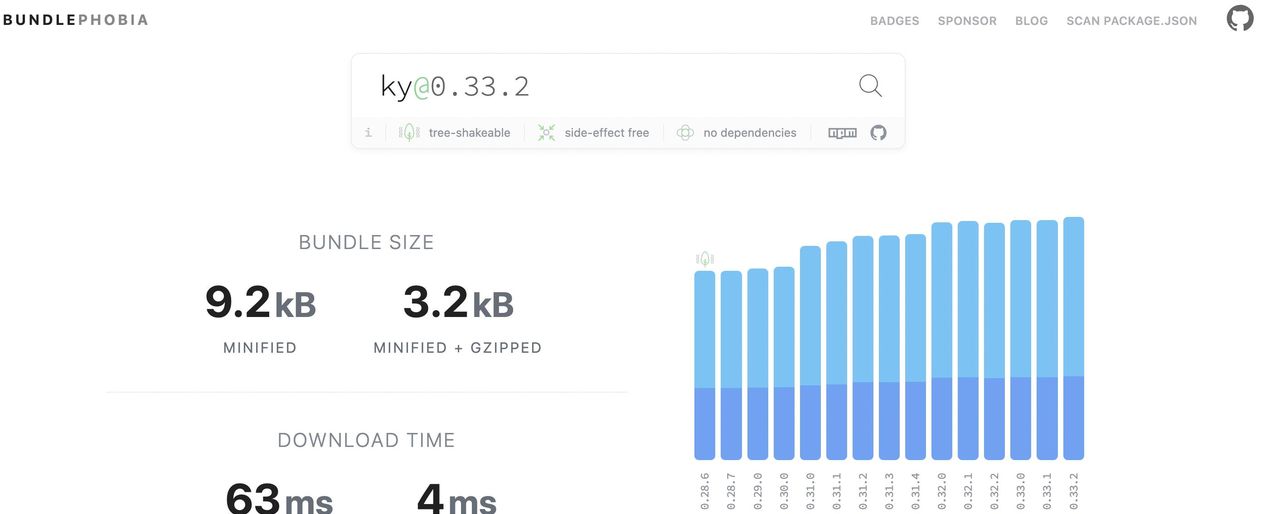
Task: Open the Blog link
Action: tap(1031, 21)
